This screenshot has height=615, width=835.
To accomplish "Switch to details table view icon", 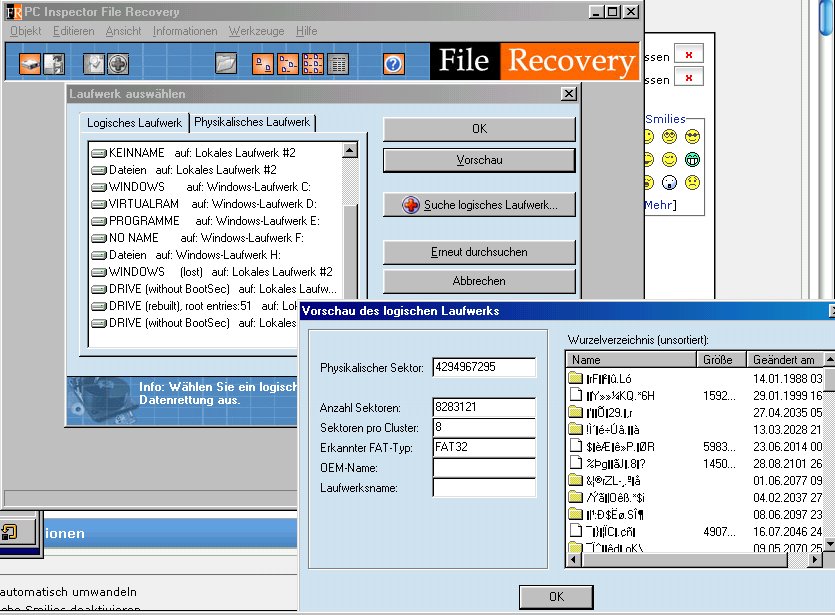I will point(338,64).
